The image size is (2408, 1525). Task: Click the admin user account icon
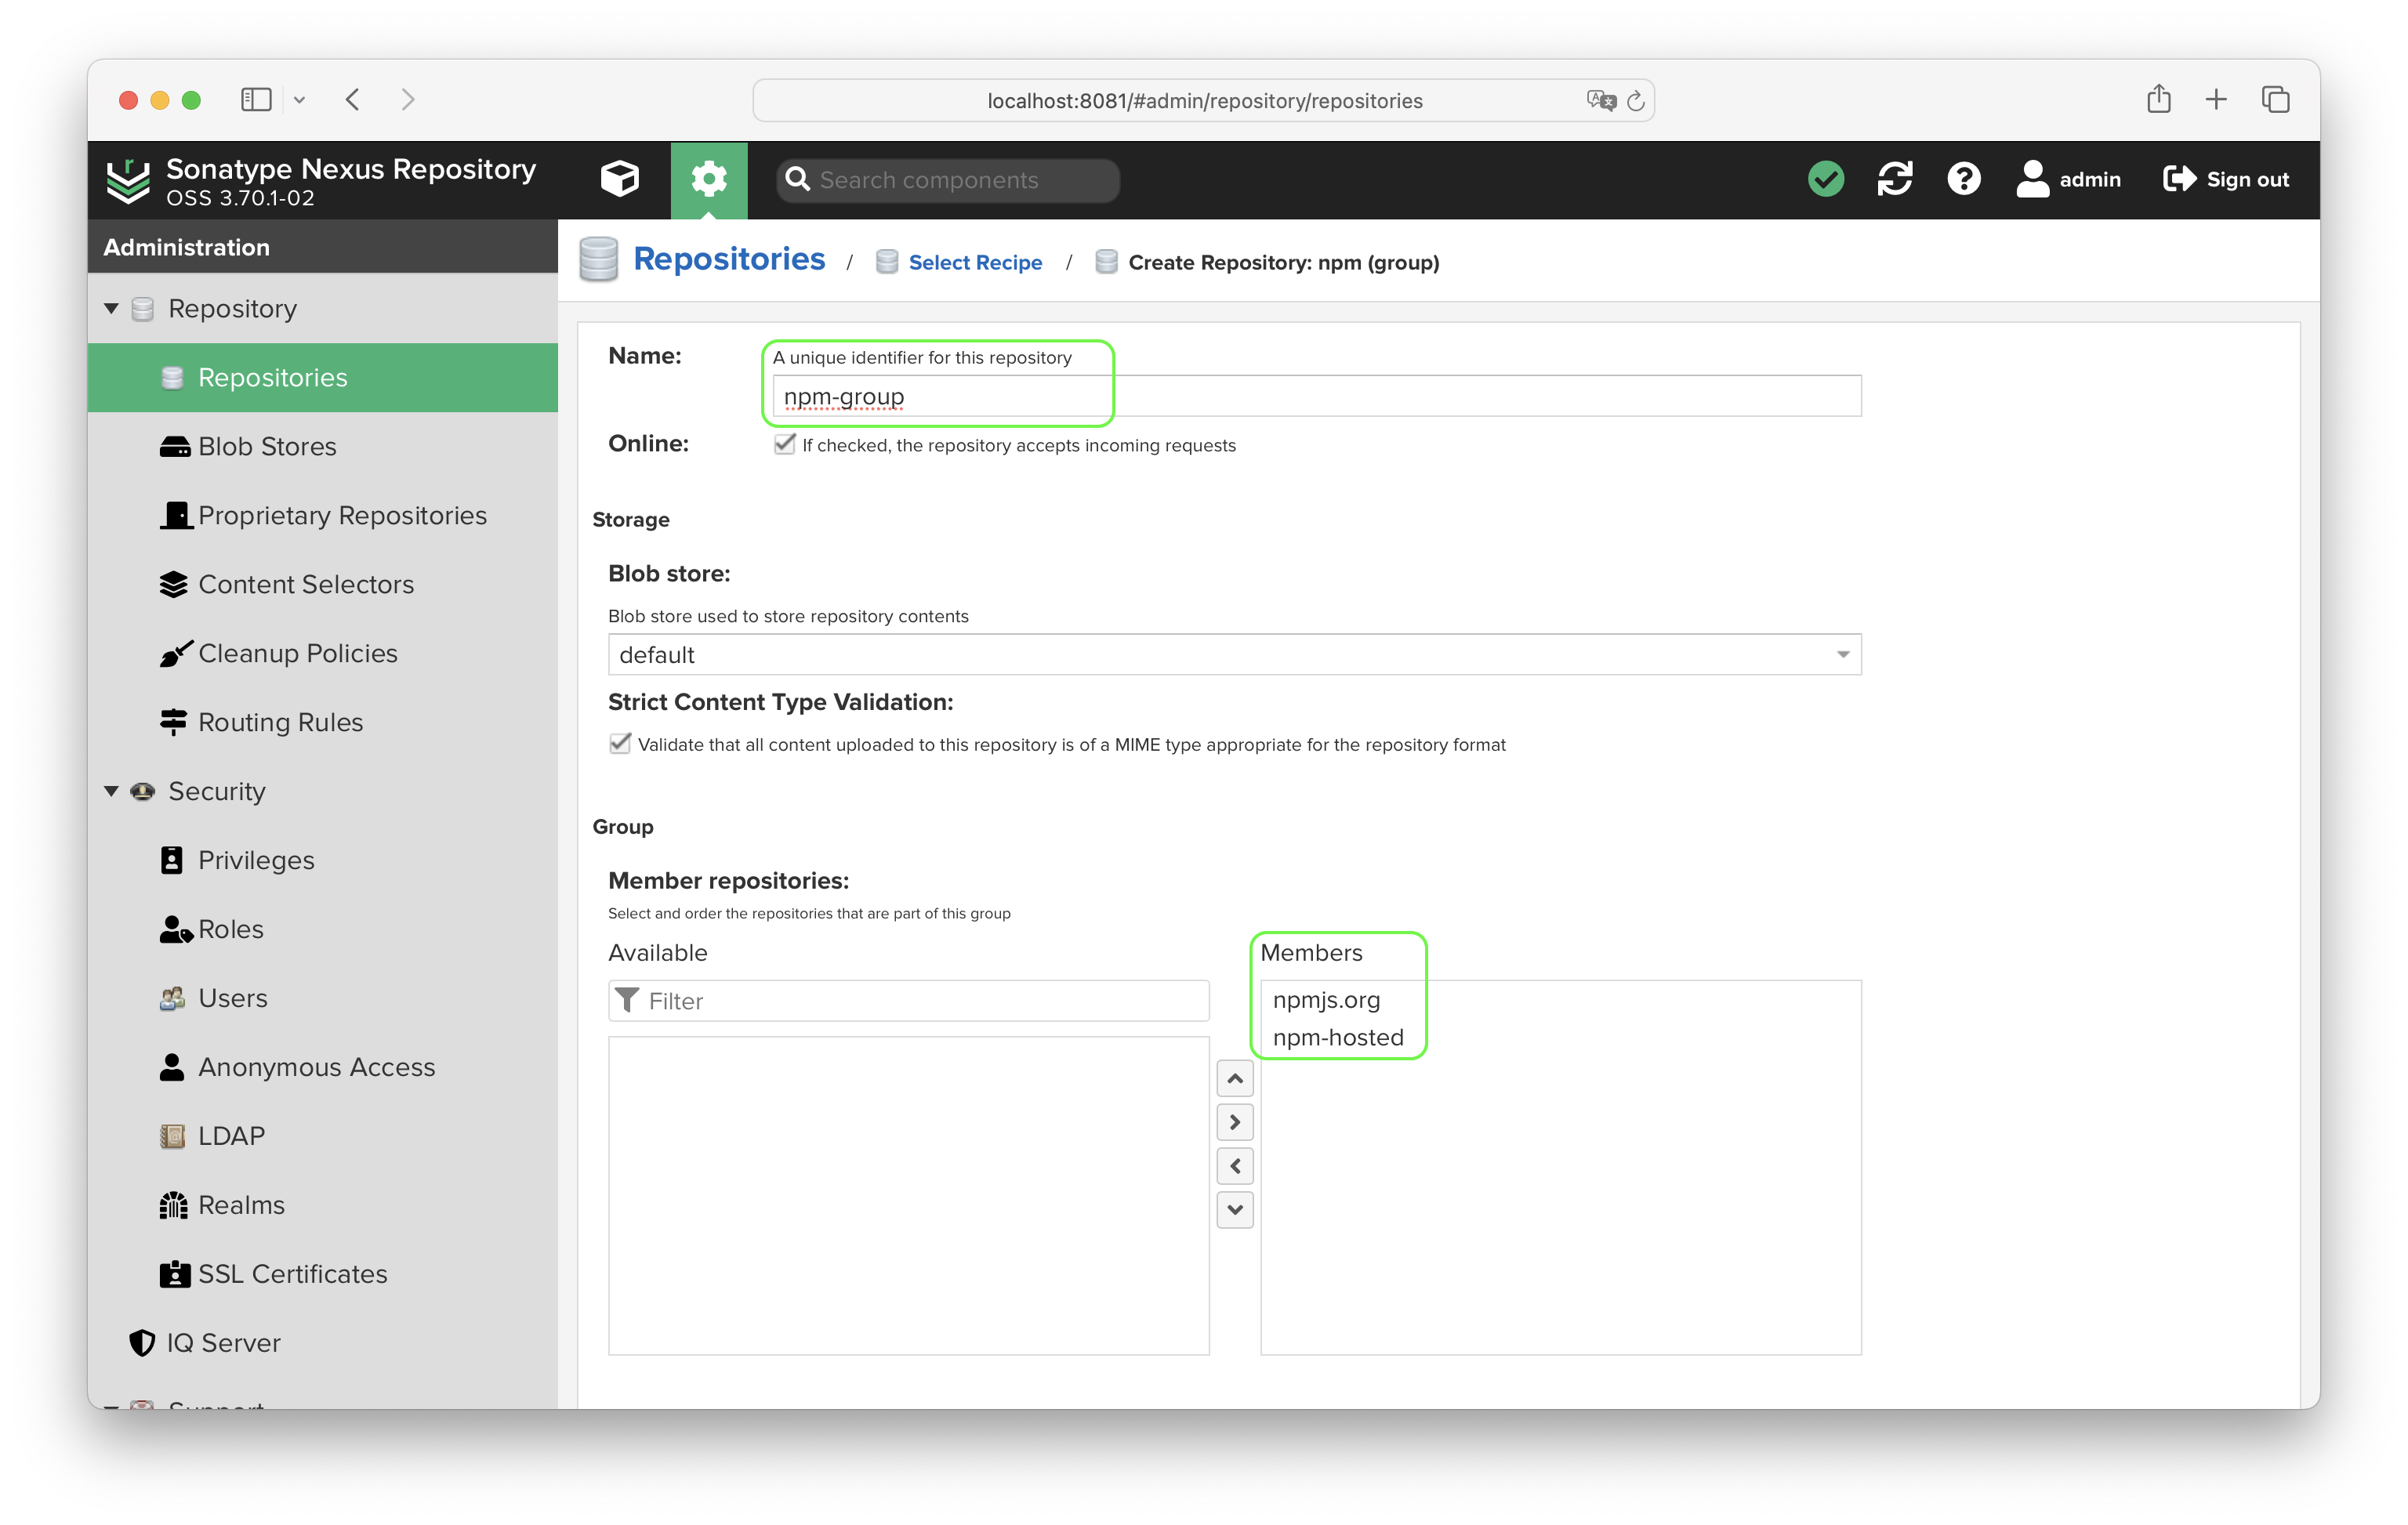(x=2033, y=177)
